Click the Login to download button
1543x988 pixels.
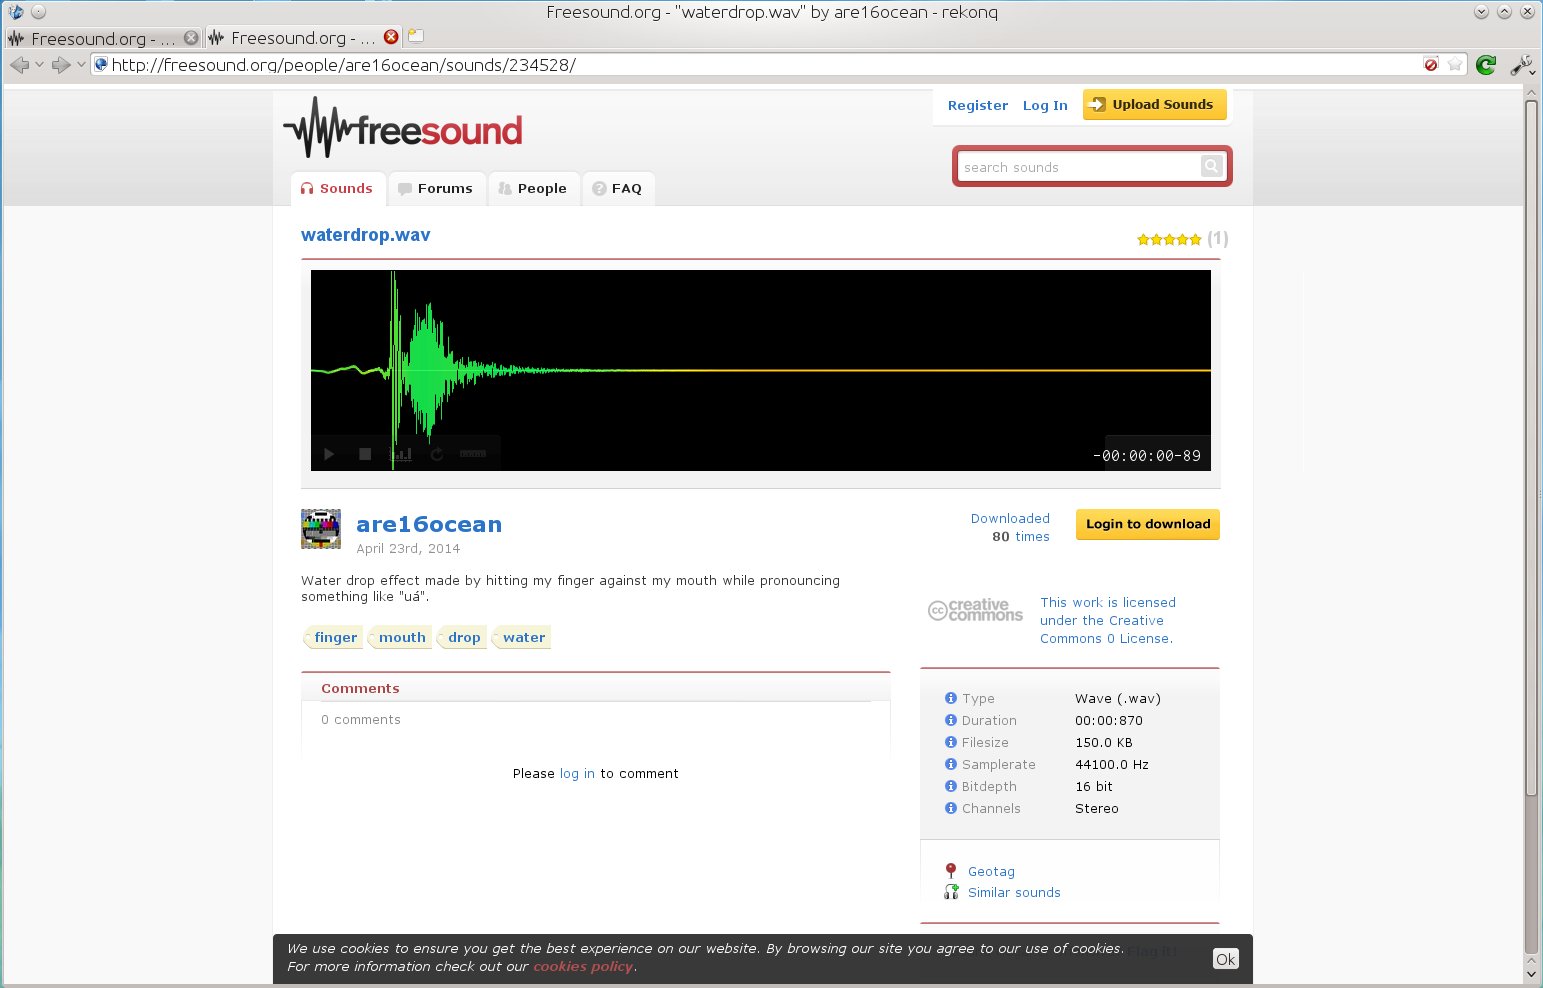pyautogui.click(x=1148, y=524)
